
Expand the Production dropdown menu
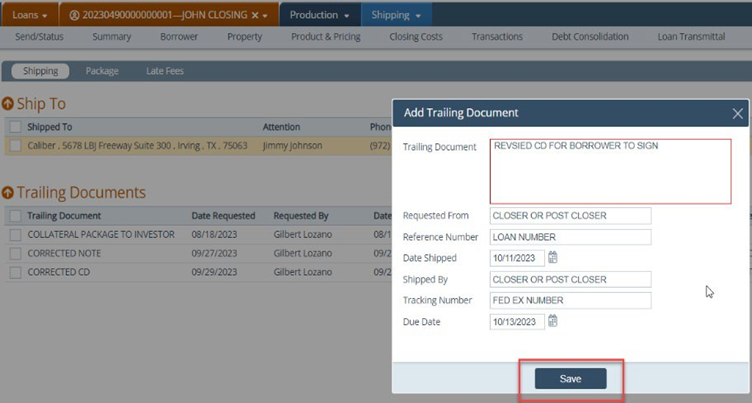point(319,15)
